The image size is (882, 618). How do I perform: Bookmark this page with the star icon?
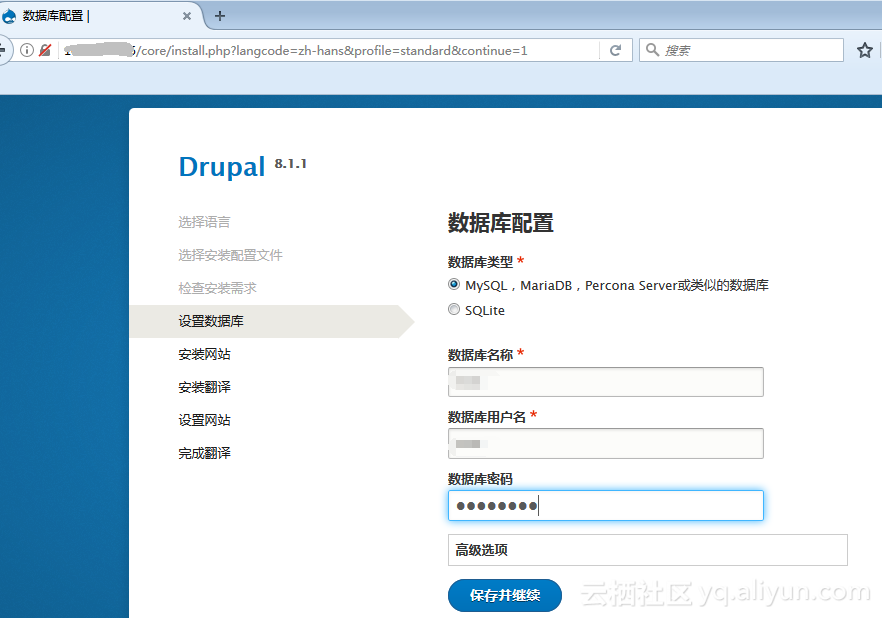click(865, 51)
